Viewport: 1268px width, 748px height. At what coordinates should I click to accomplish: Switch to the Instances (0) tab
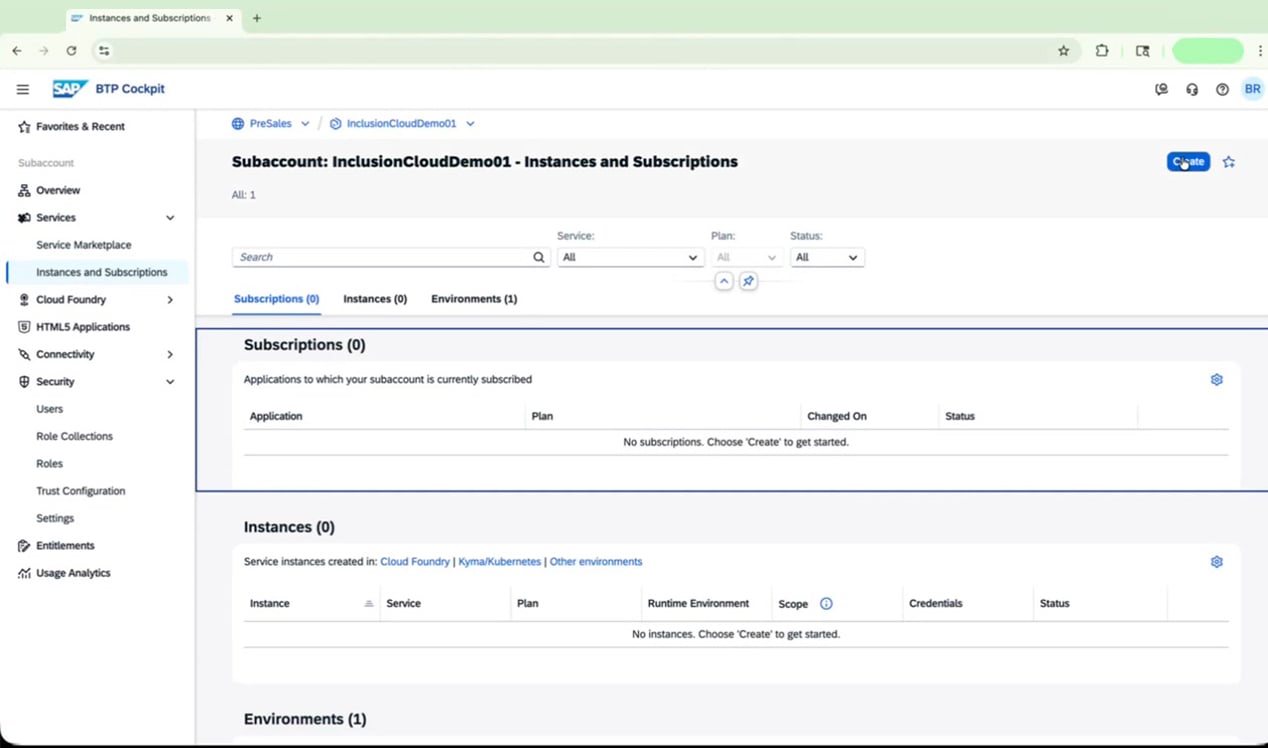(375, 299)
